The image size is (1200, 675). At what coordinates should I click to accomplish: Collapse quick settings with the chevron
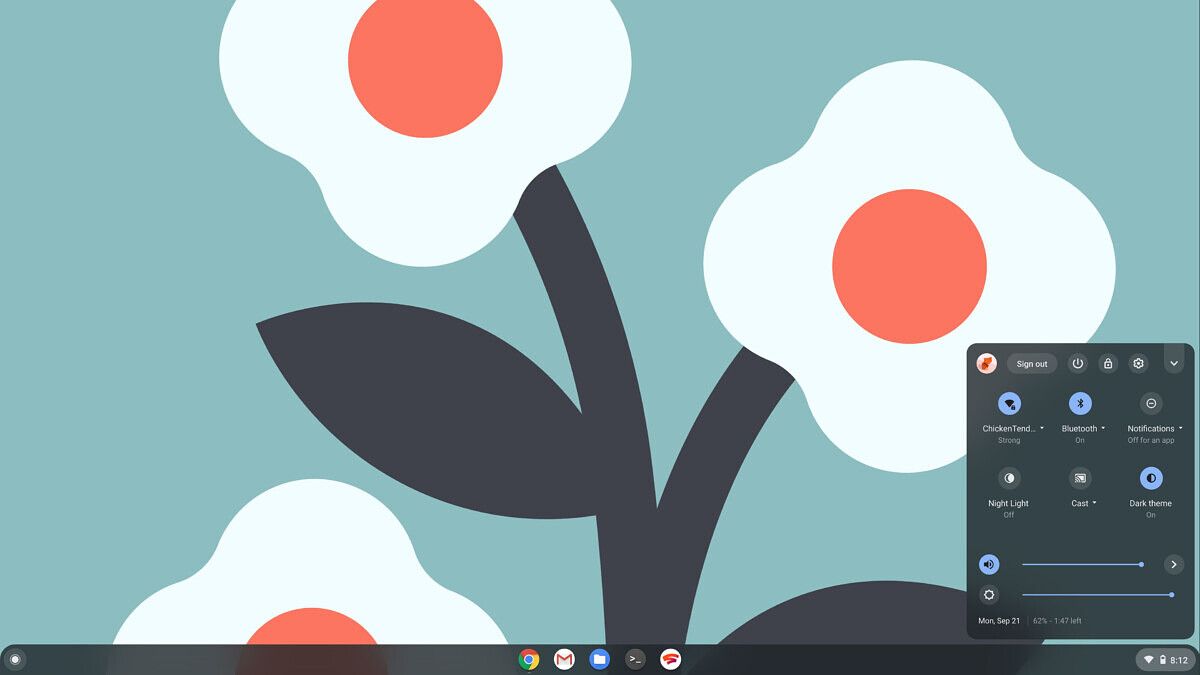(x=1174, y=363)
